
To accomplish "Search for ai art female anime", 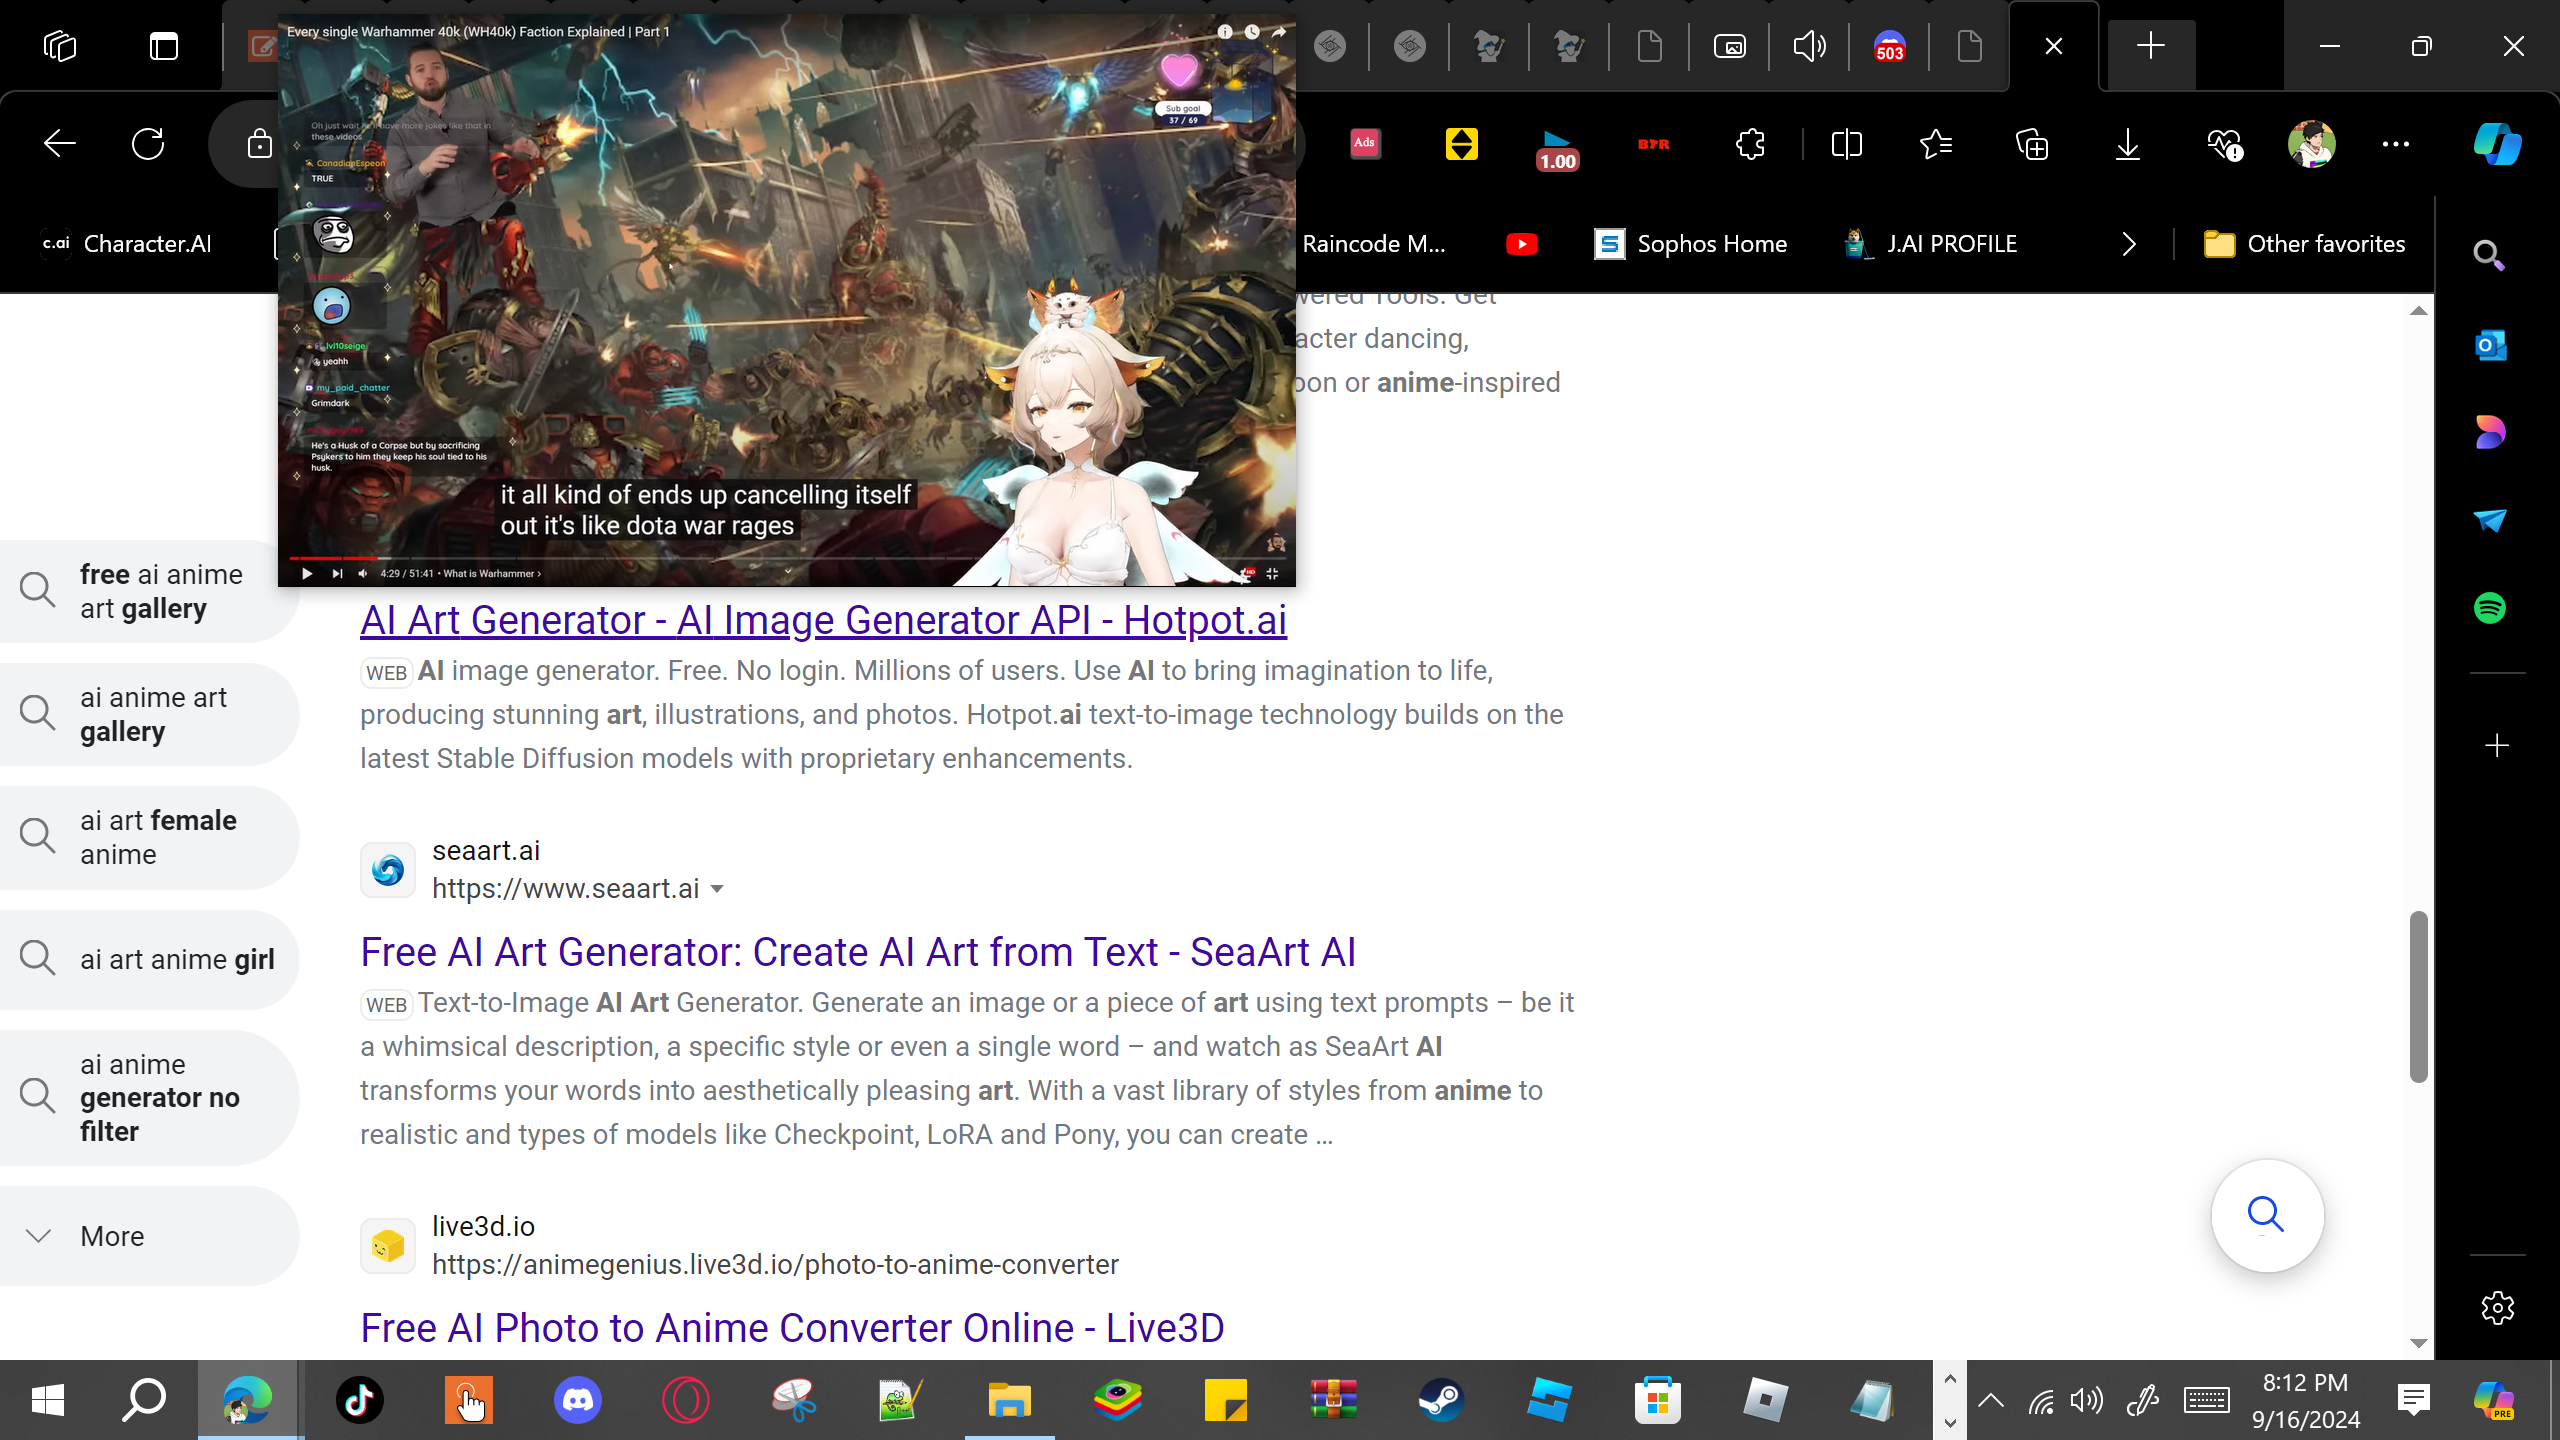I will [150, 837].
